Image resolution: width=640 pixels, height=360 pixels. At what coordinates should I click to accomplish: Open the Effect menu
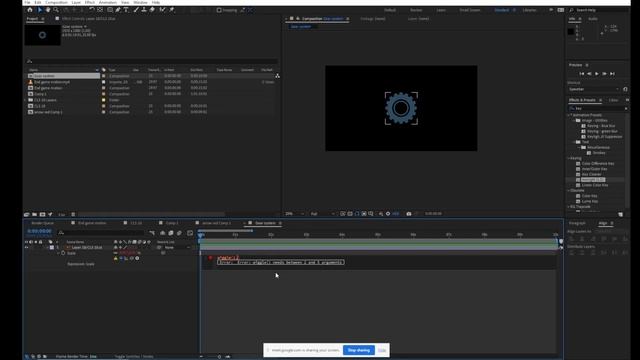[x=90, y=2]
